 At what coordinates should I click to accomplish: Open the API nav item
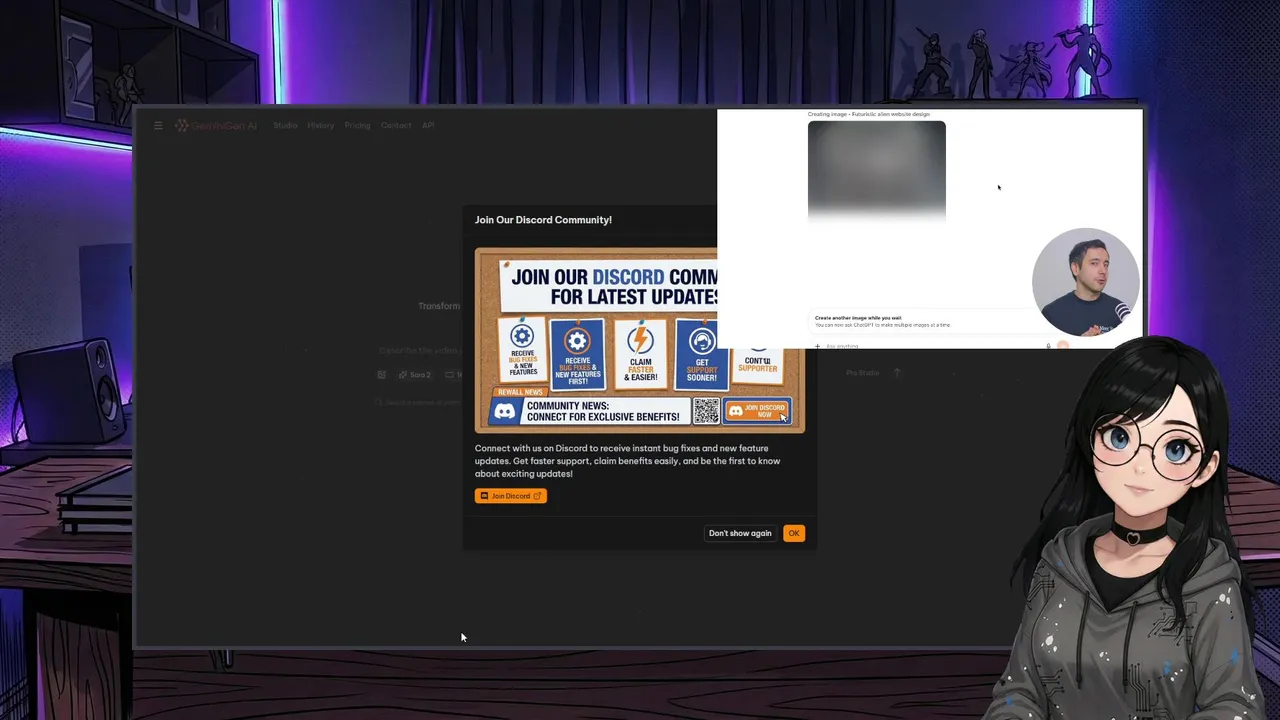click(x=428, y=125)
